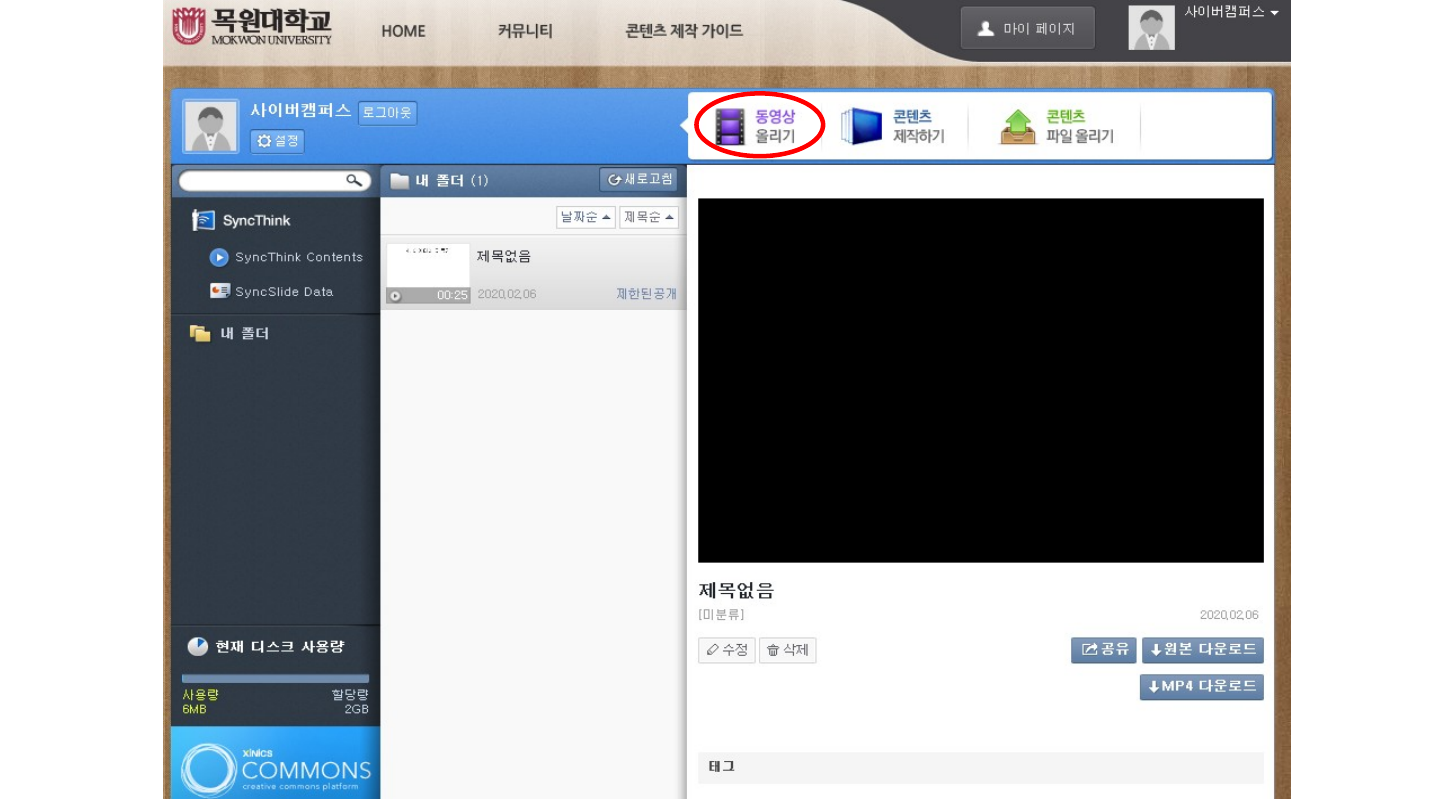
Task: Sort folder list by 제목순
Action: (x=648, y=217)
